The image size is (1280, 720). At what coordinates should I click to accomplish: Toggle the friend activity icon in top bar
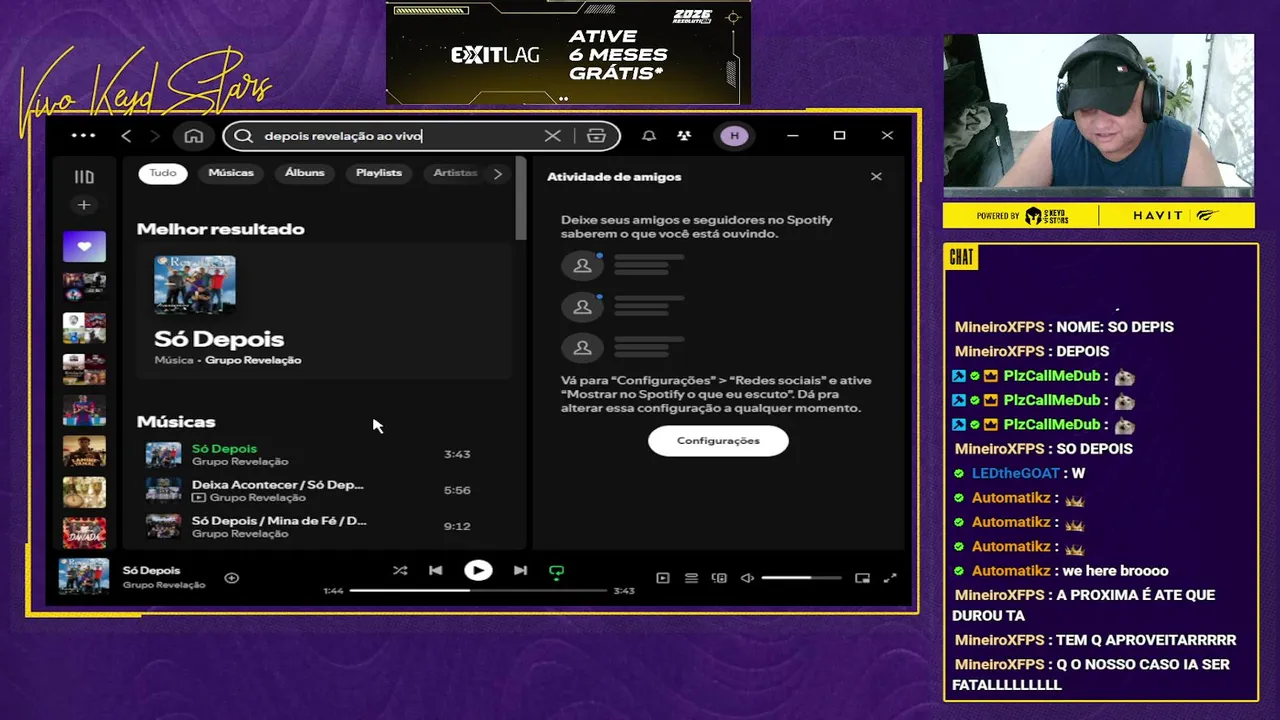point(684,136)
